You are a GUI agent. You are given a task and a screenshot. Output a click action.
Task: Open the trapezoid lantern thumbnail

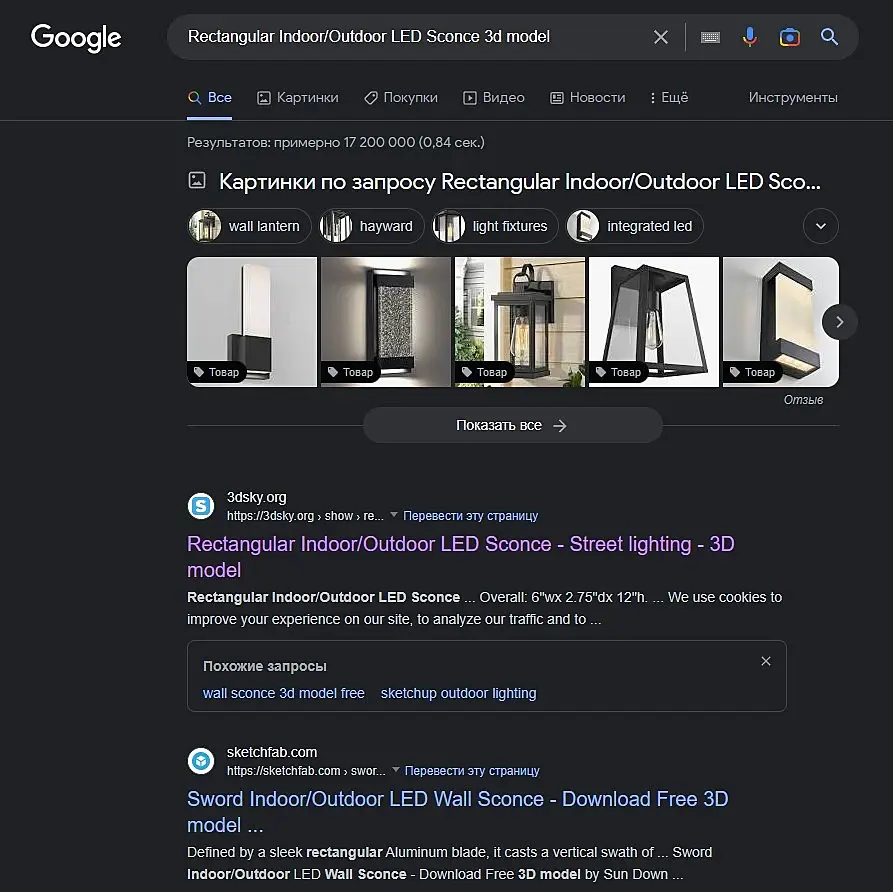point(654,322)
